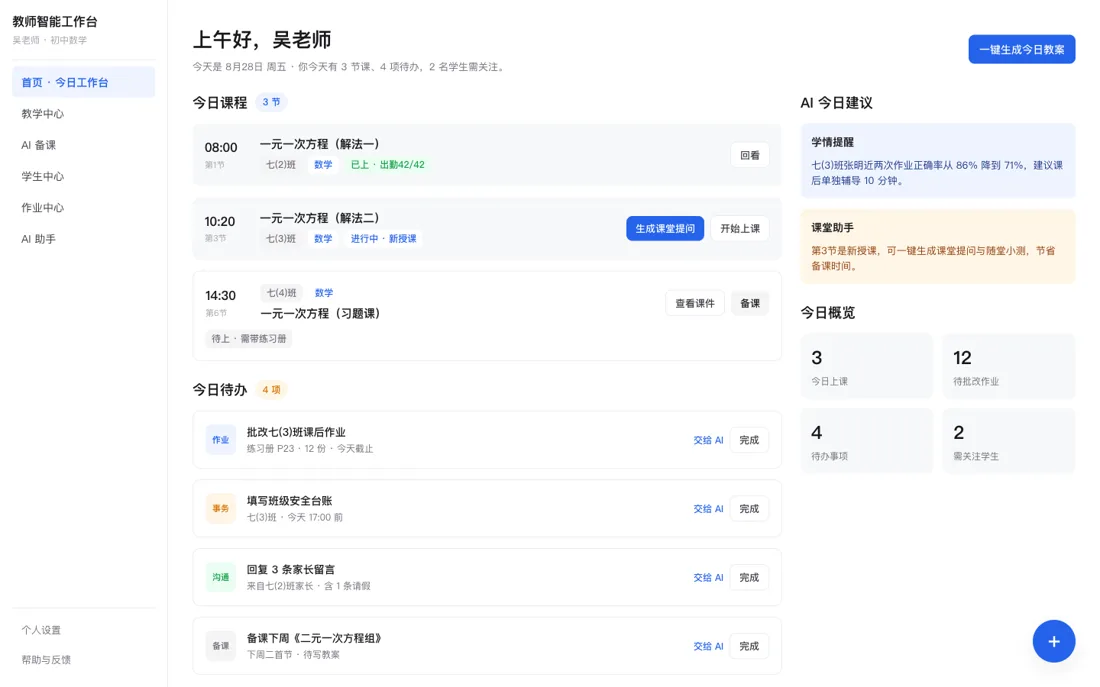Click the 沟通 tag icon on parent messages task

220,578
